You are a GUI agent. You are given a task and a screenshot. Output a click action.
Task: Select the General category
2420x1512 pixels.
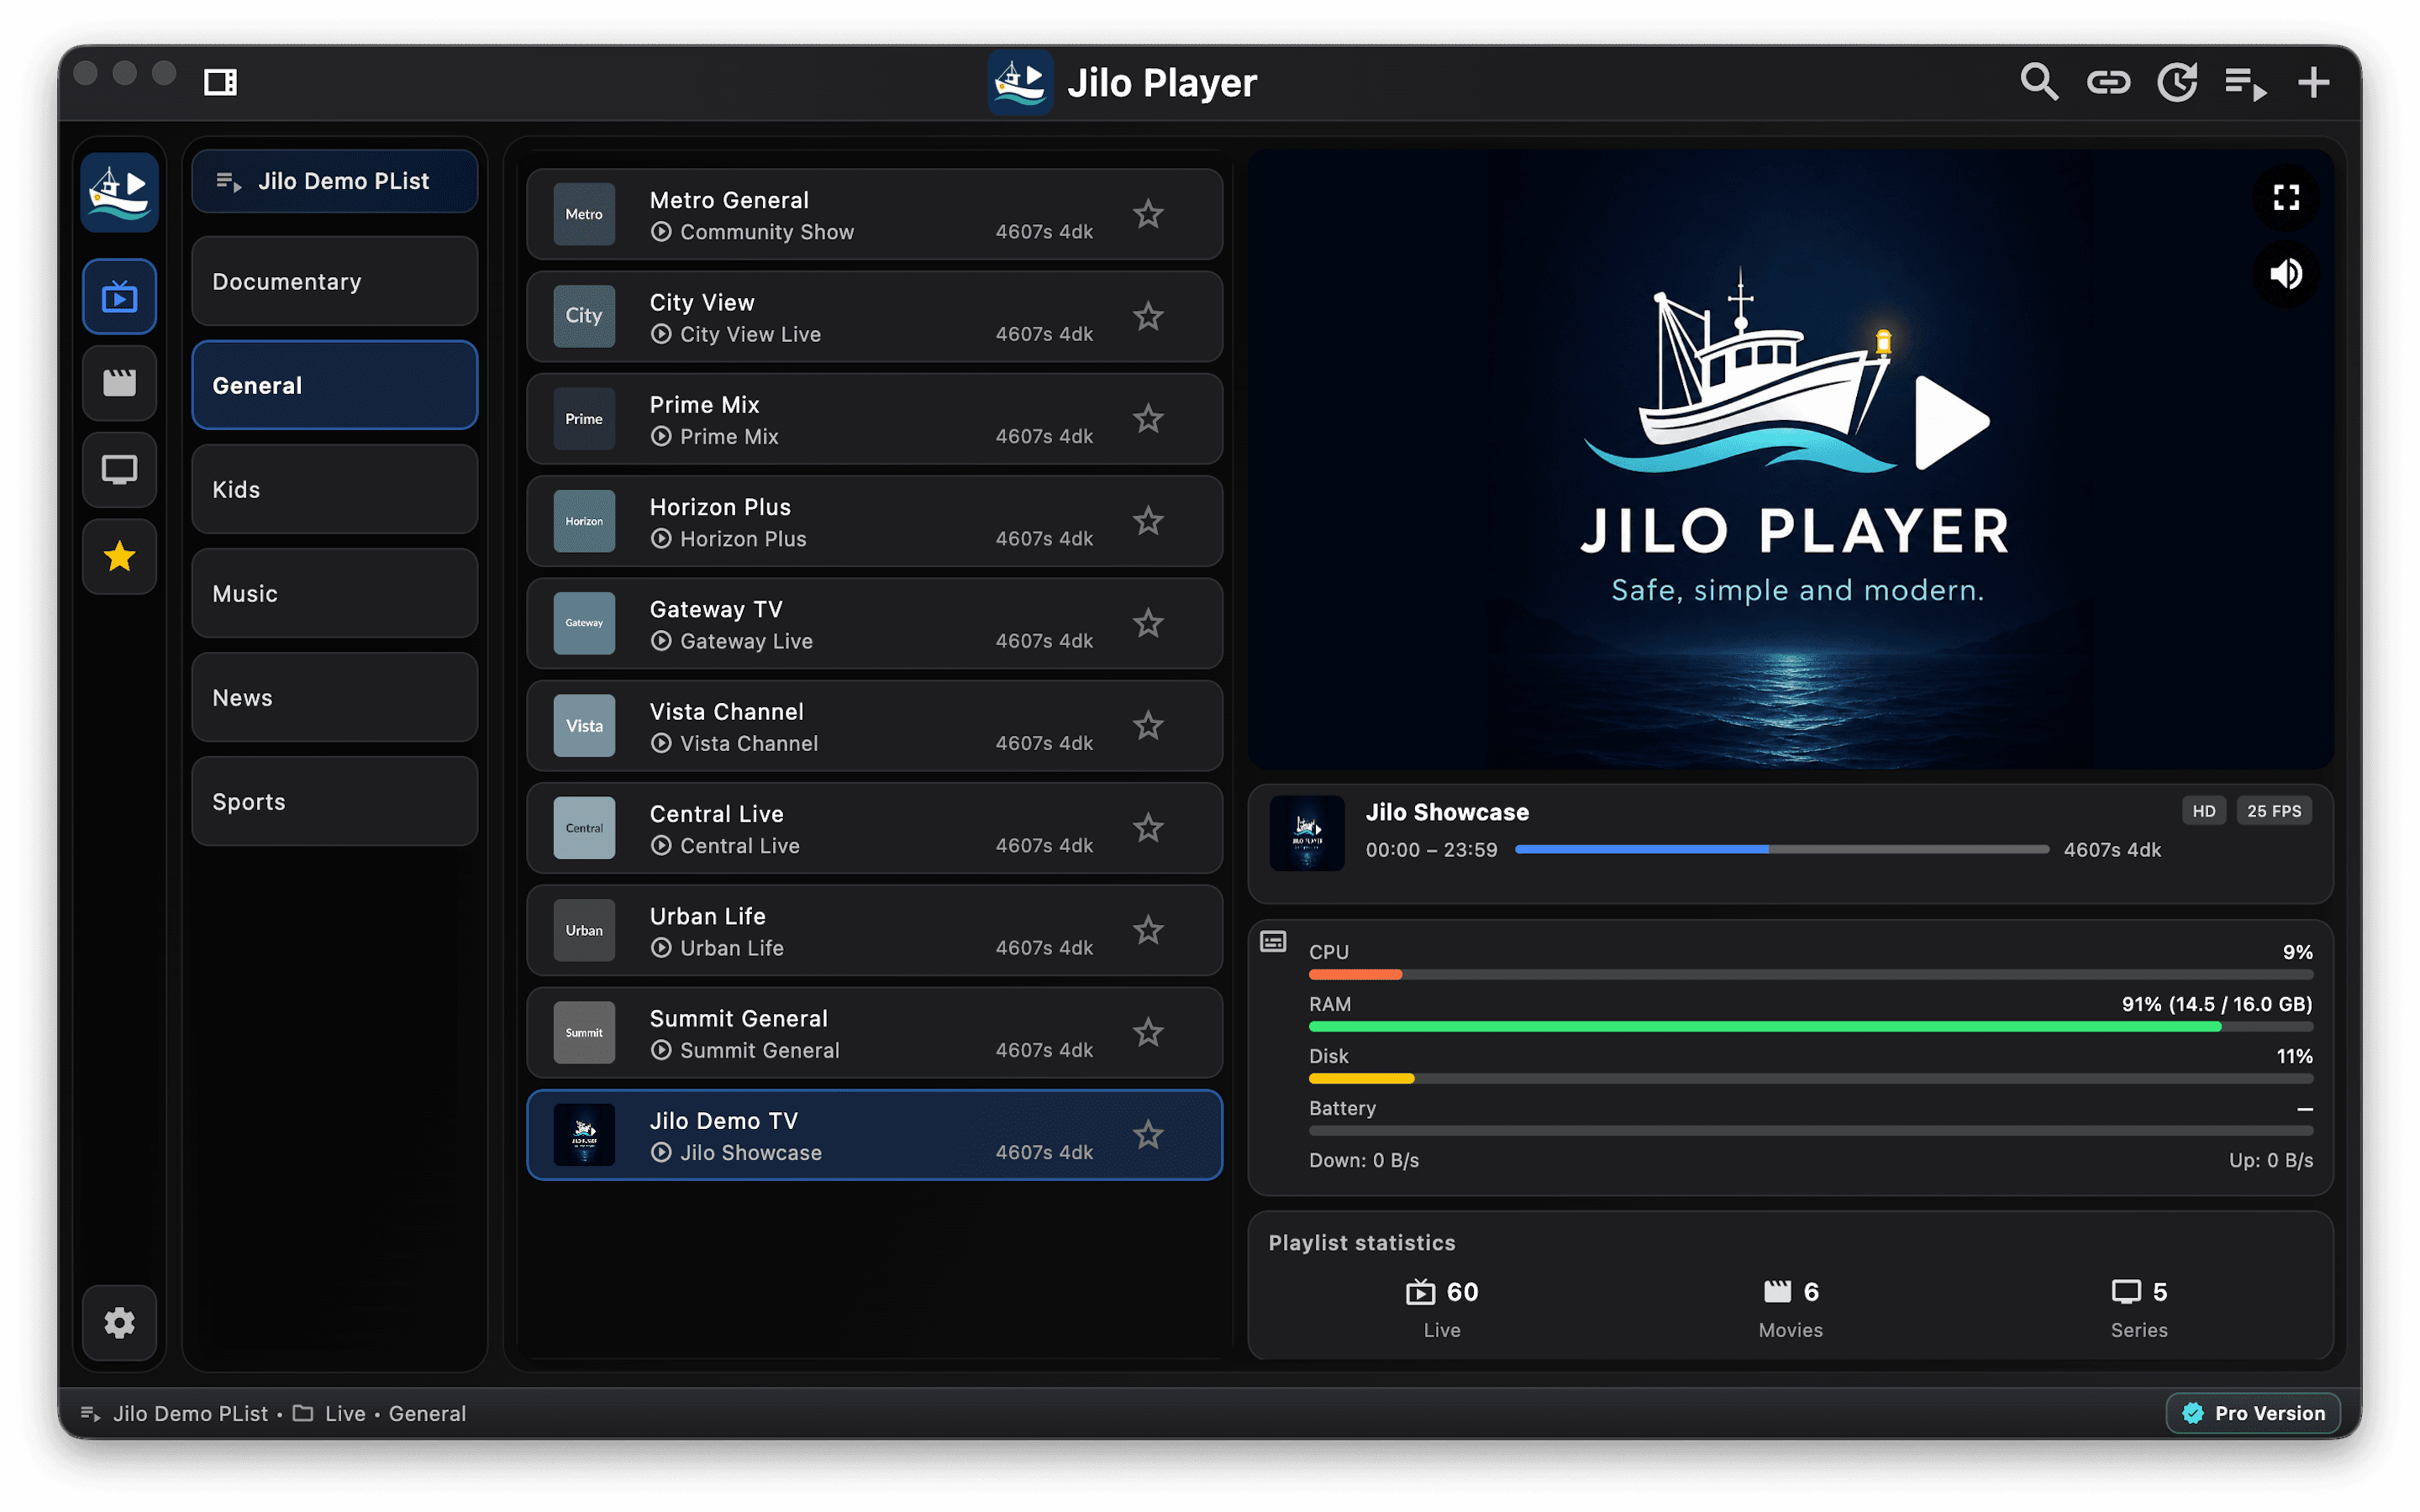[335, 385]
